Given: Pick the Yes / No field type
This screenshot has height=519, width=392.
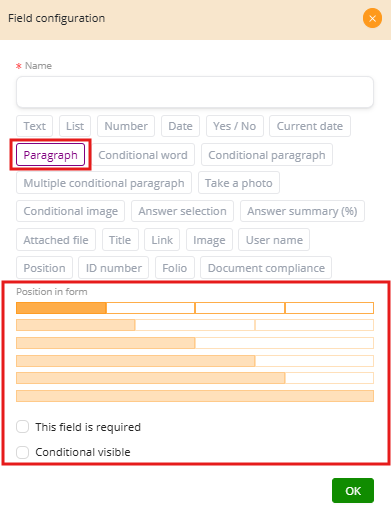Looking at the screenshot, I should coord(235,126).
